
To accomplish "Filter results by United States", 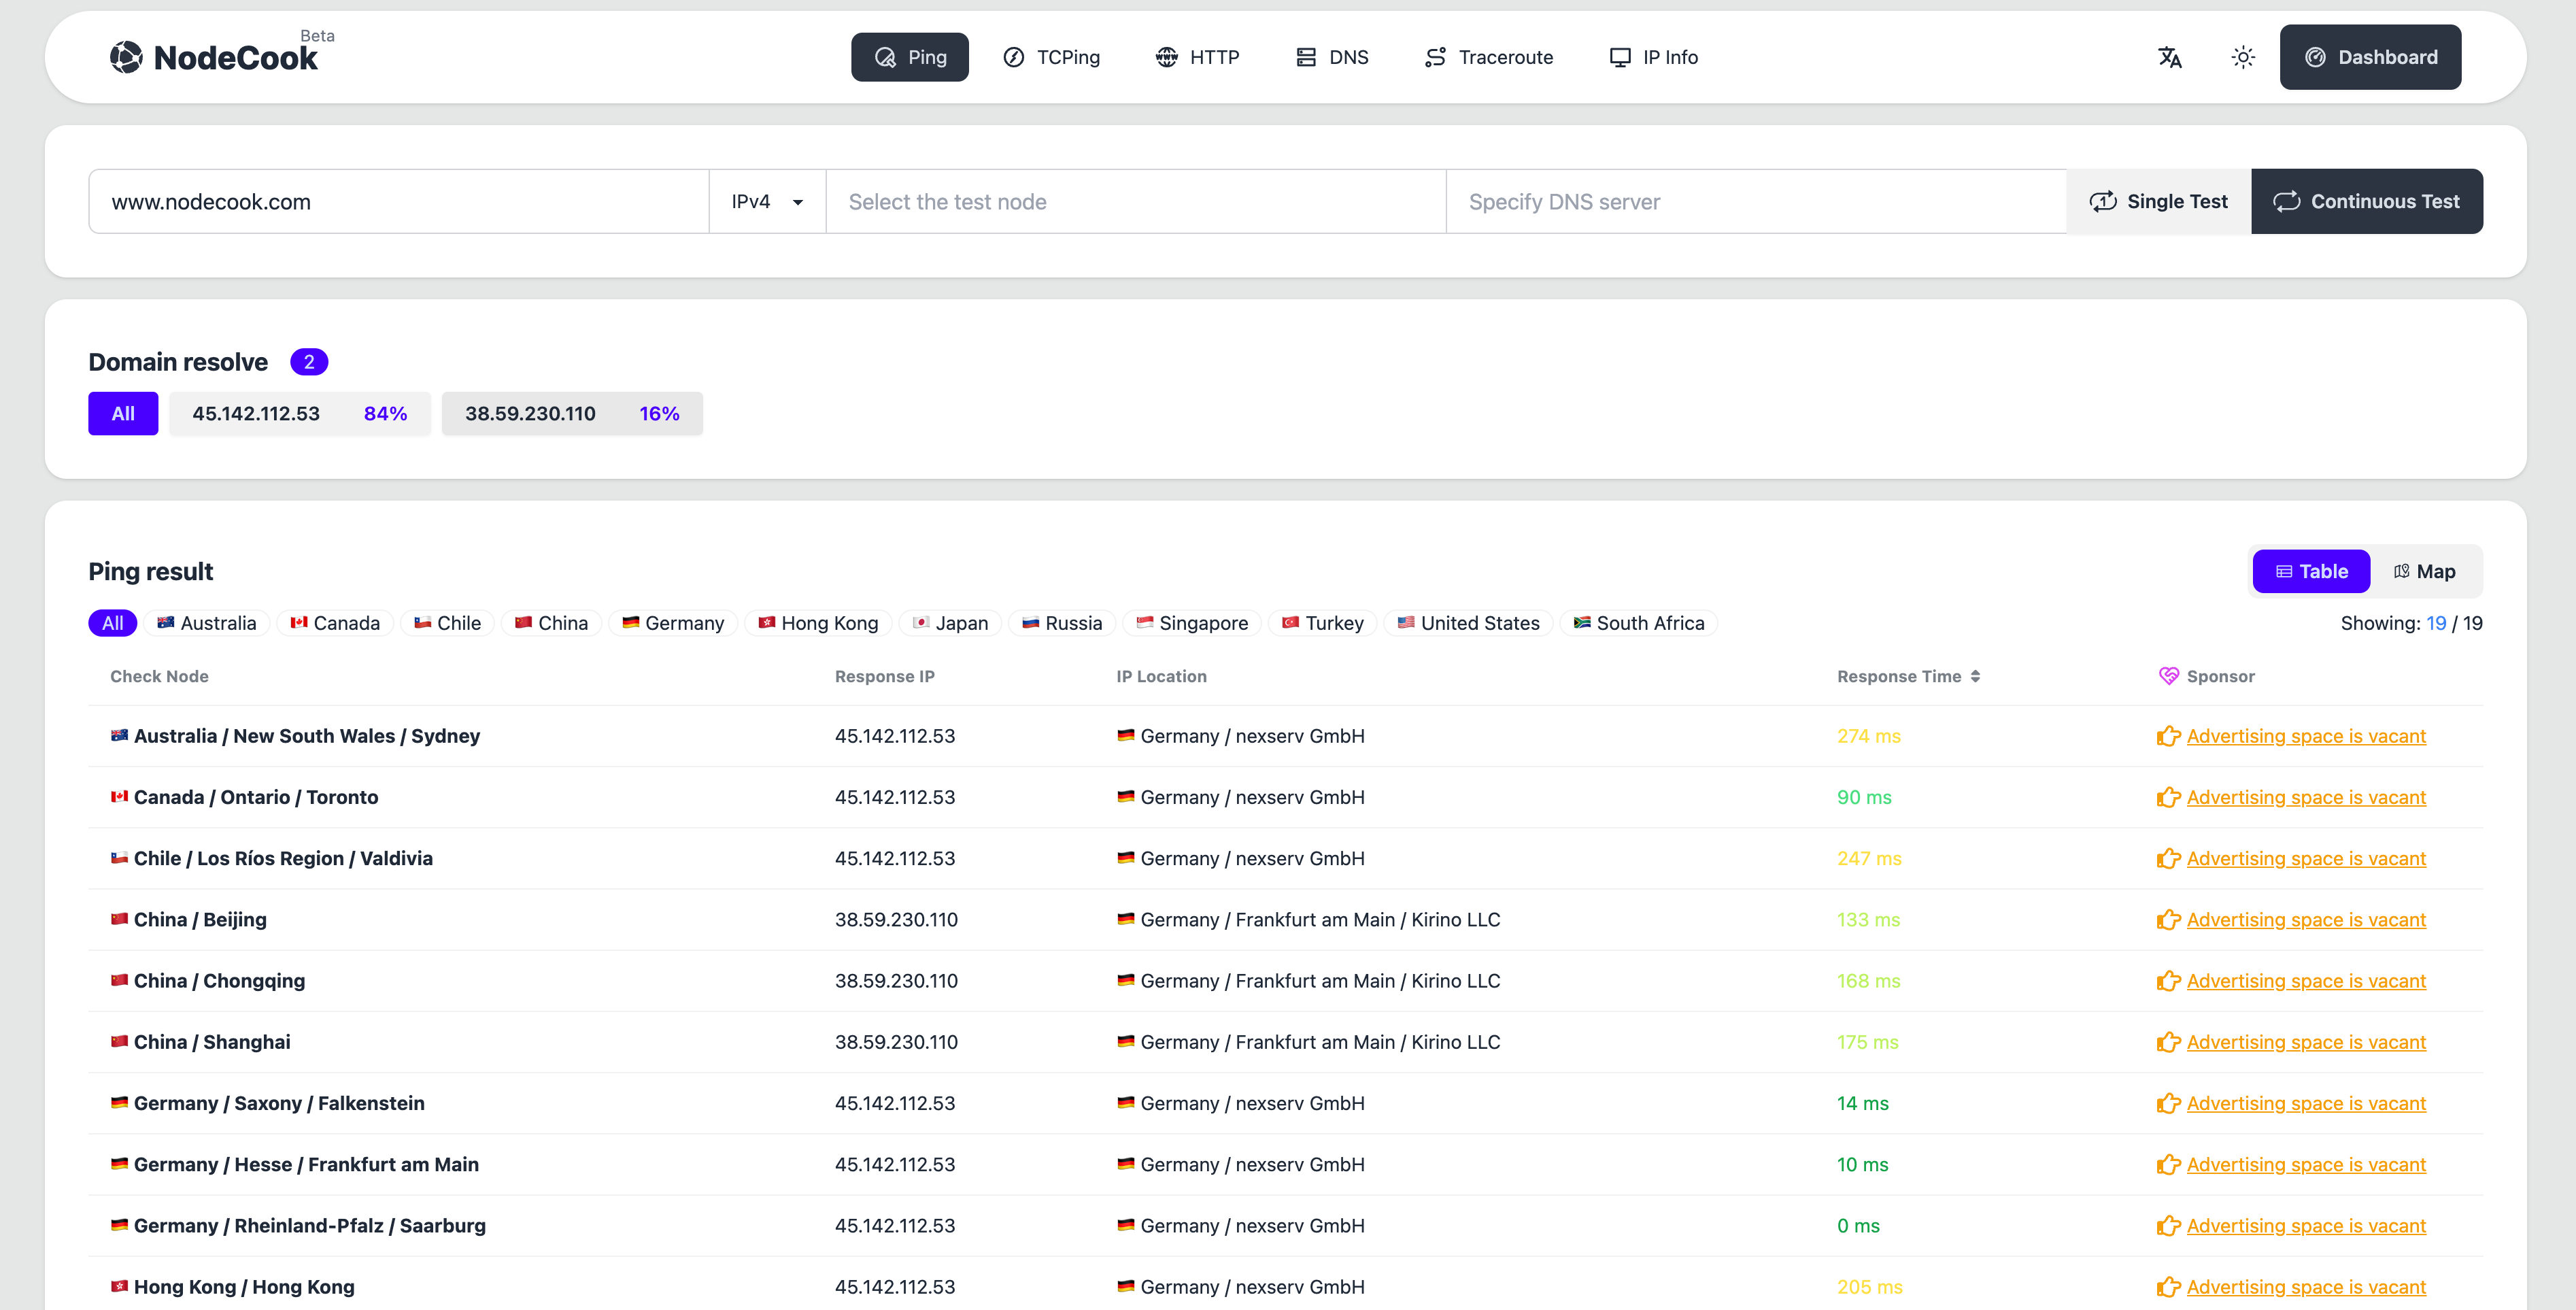I will tap(1469, 623).
